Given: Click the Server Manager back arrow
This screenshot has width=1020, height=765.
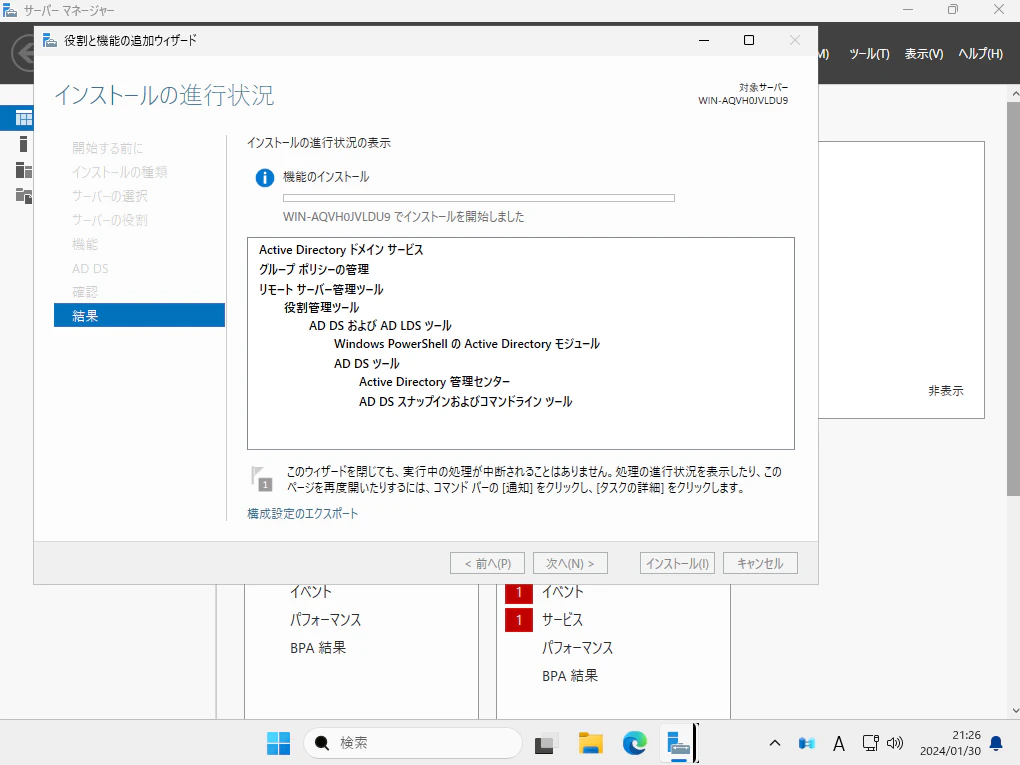Looking at the screenshot, I should pyautogui.click(x=23, y=53).
